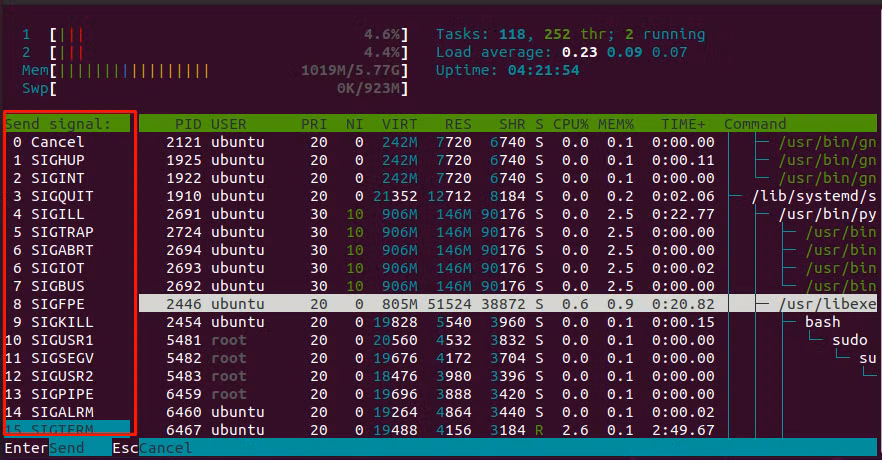882x460 pixels.
Task: Sort by the RES column header
Action: 458,124
